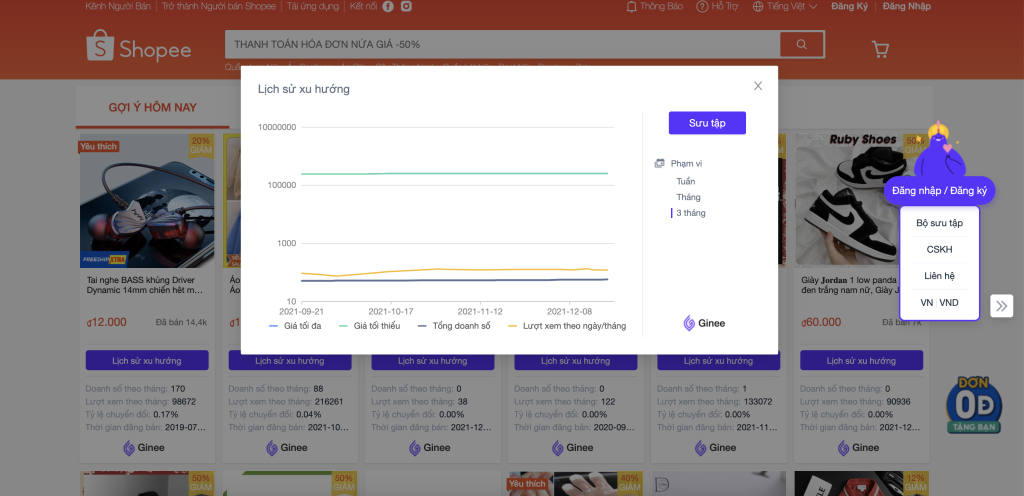Click the Phạm vi calendar icon

click(x=660, y=163)
